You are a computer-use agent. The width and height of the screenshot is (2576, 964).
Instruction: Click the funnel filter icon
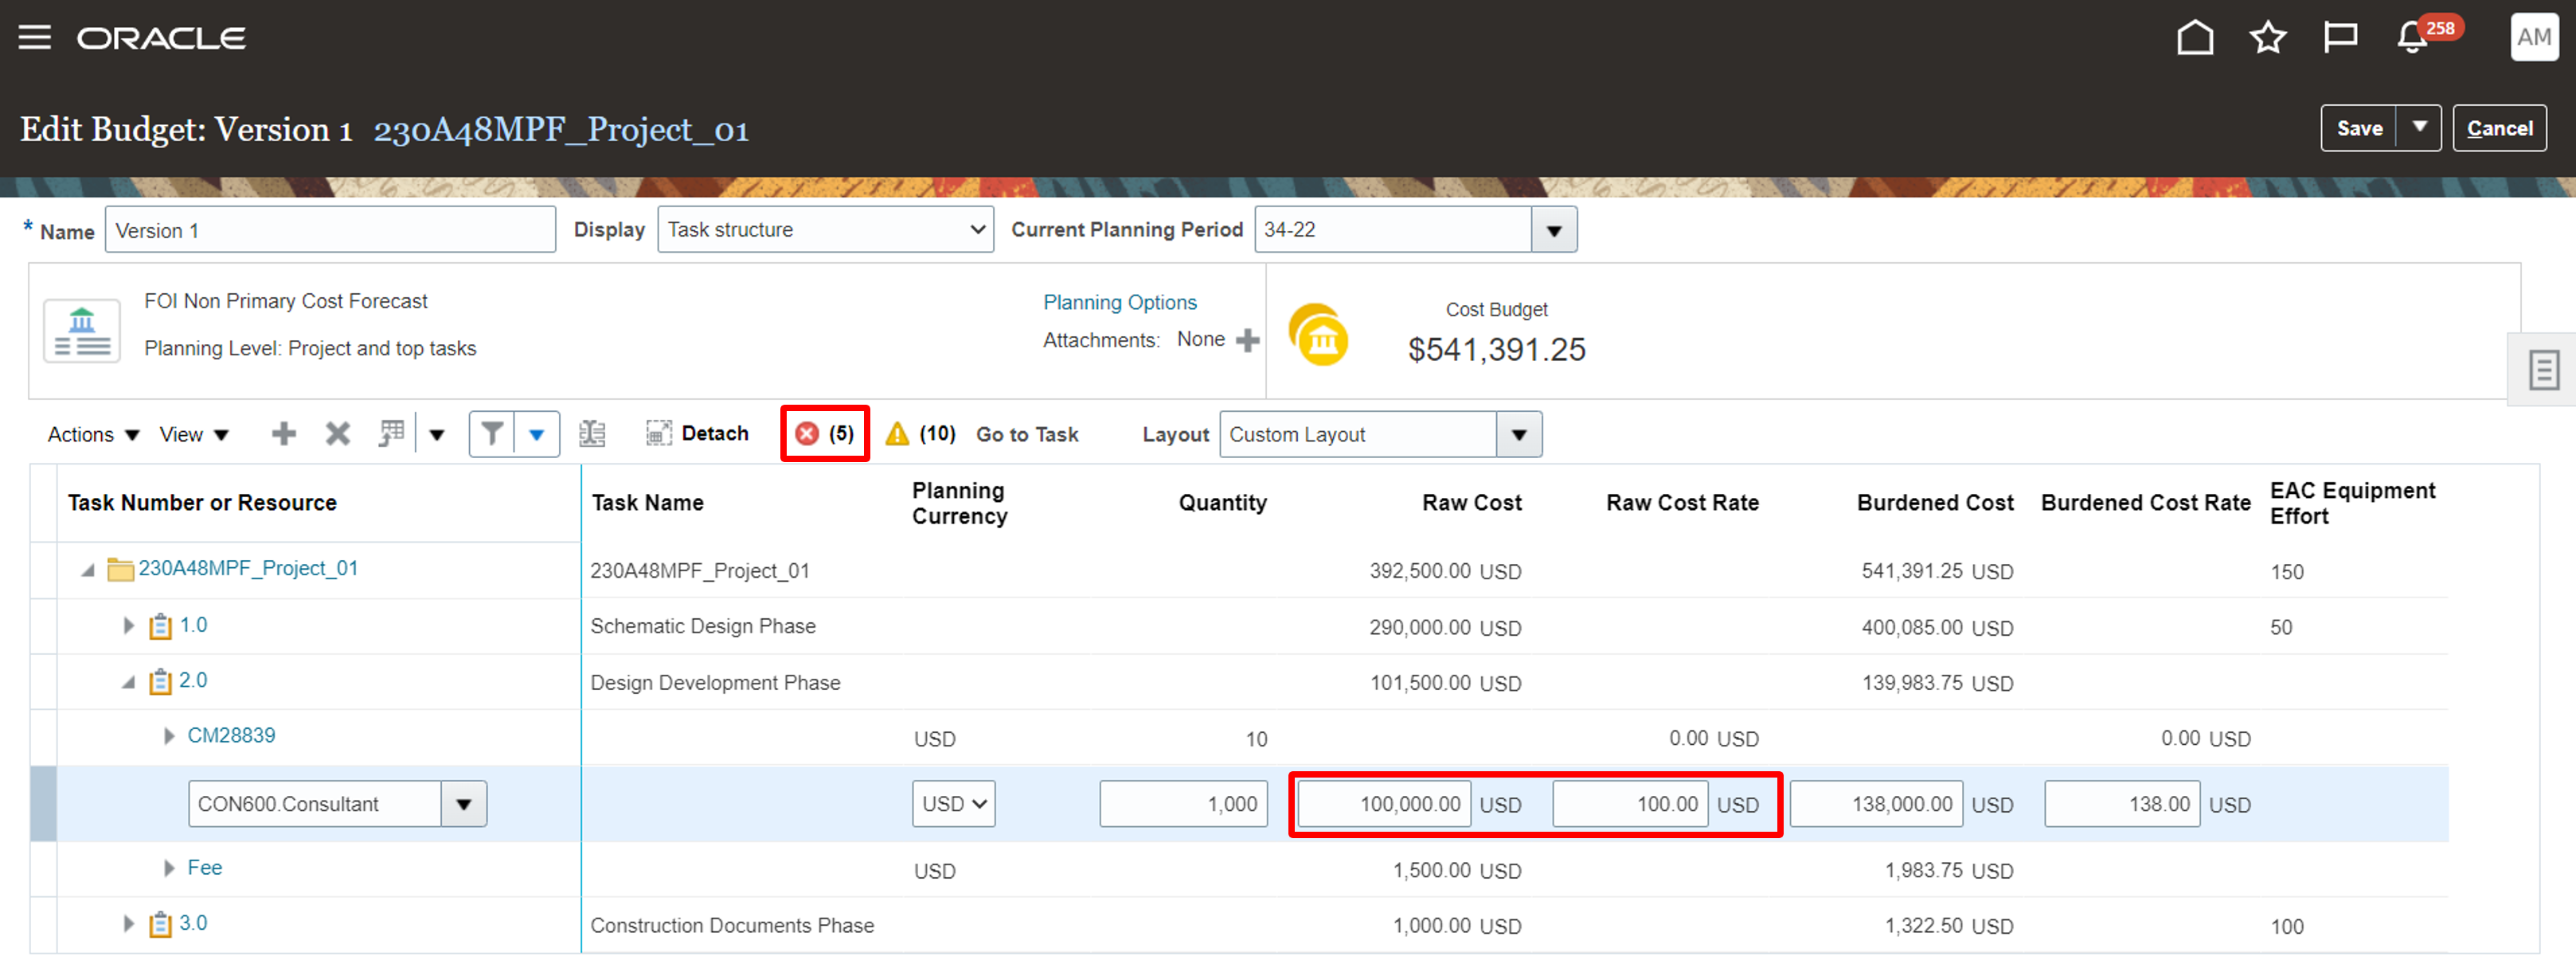coord(491,434)
